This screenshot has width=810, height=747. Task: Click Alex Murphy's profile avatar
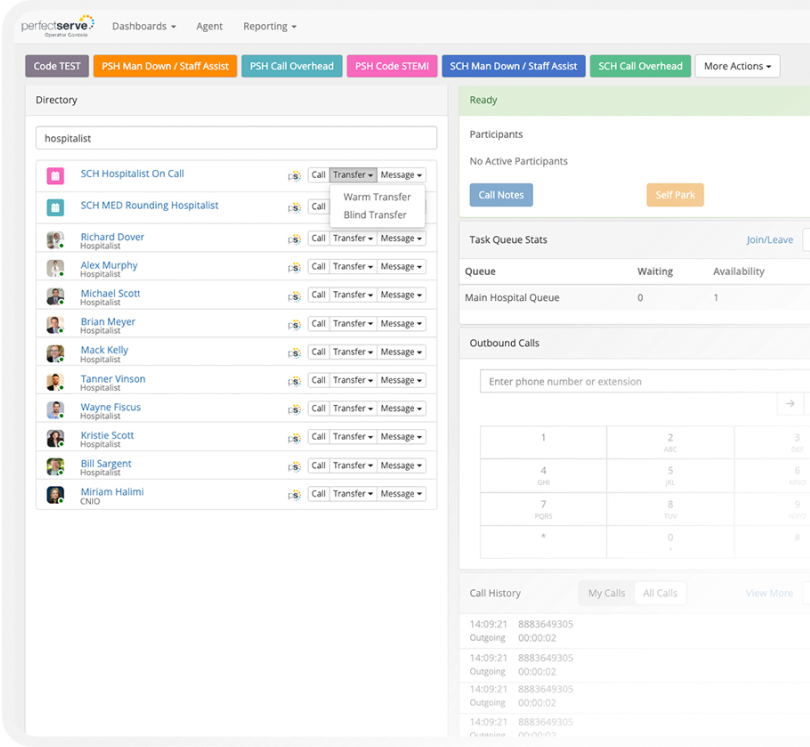tap(56, 268)
